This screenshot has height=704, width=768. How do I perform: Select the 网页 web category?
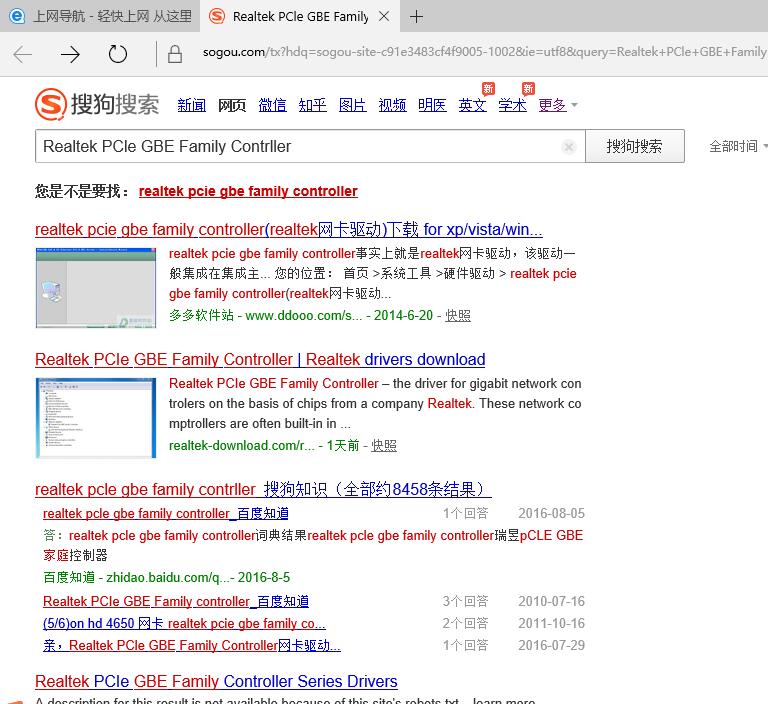[232, 105]
